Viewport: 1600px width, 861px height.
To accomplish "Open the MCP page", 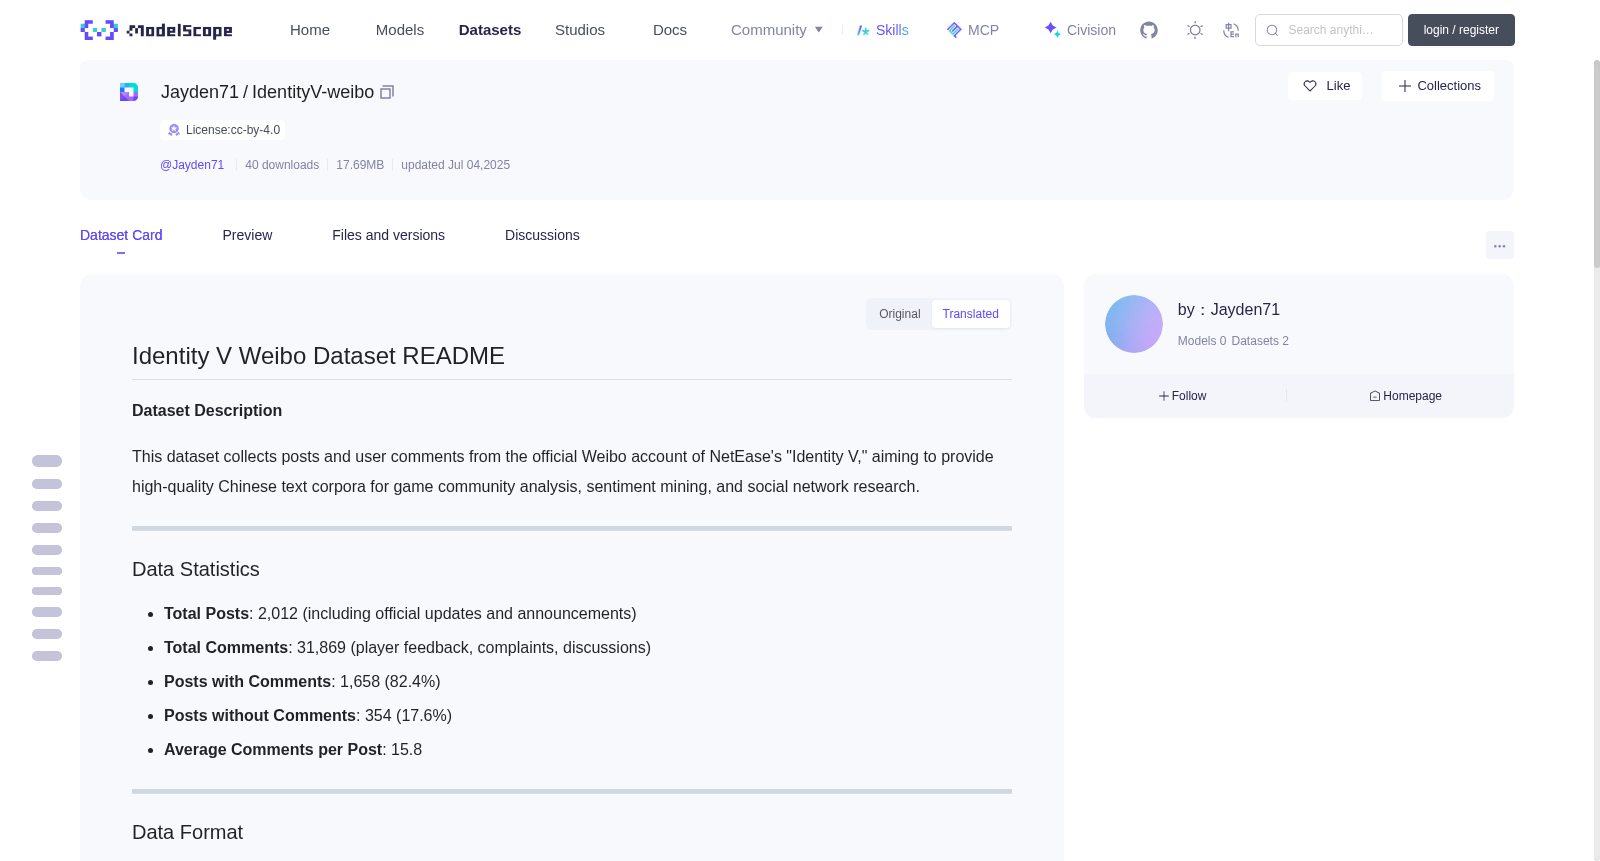I will coord(973,30).
